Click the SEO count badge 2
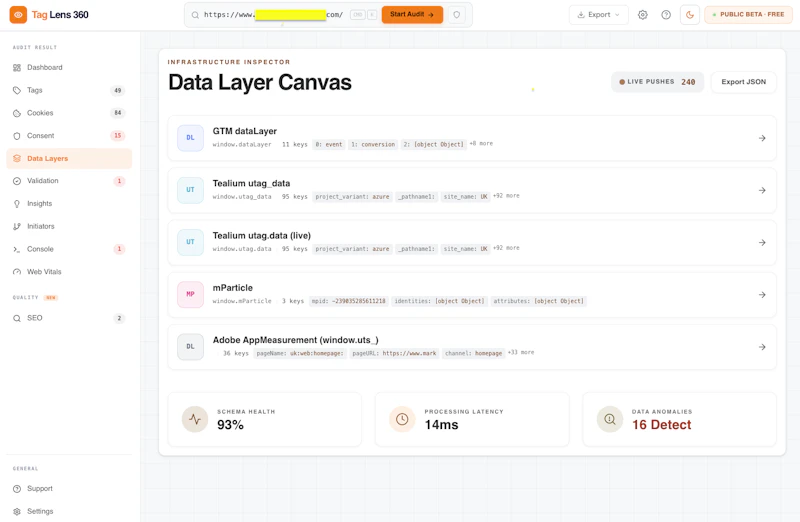Image resolution: width=800 pixels, height=522 pixels. (x=119, y=318)
